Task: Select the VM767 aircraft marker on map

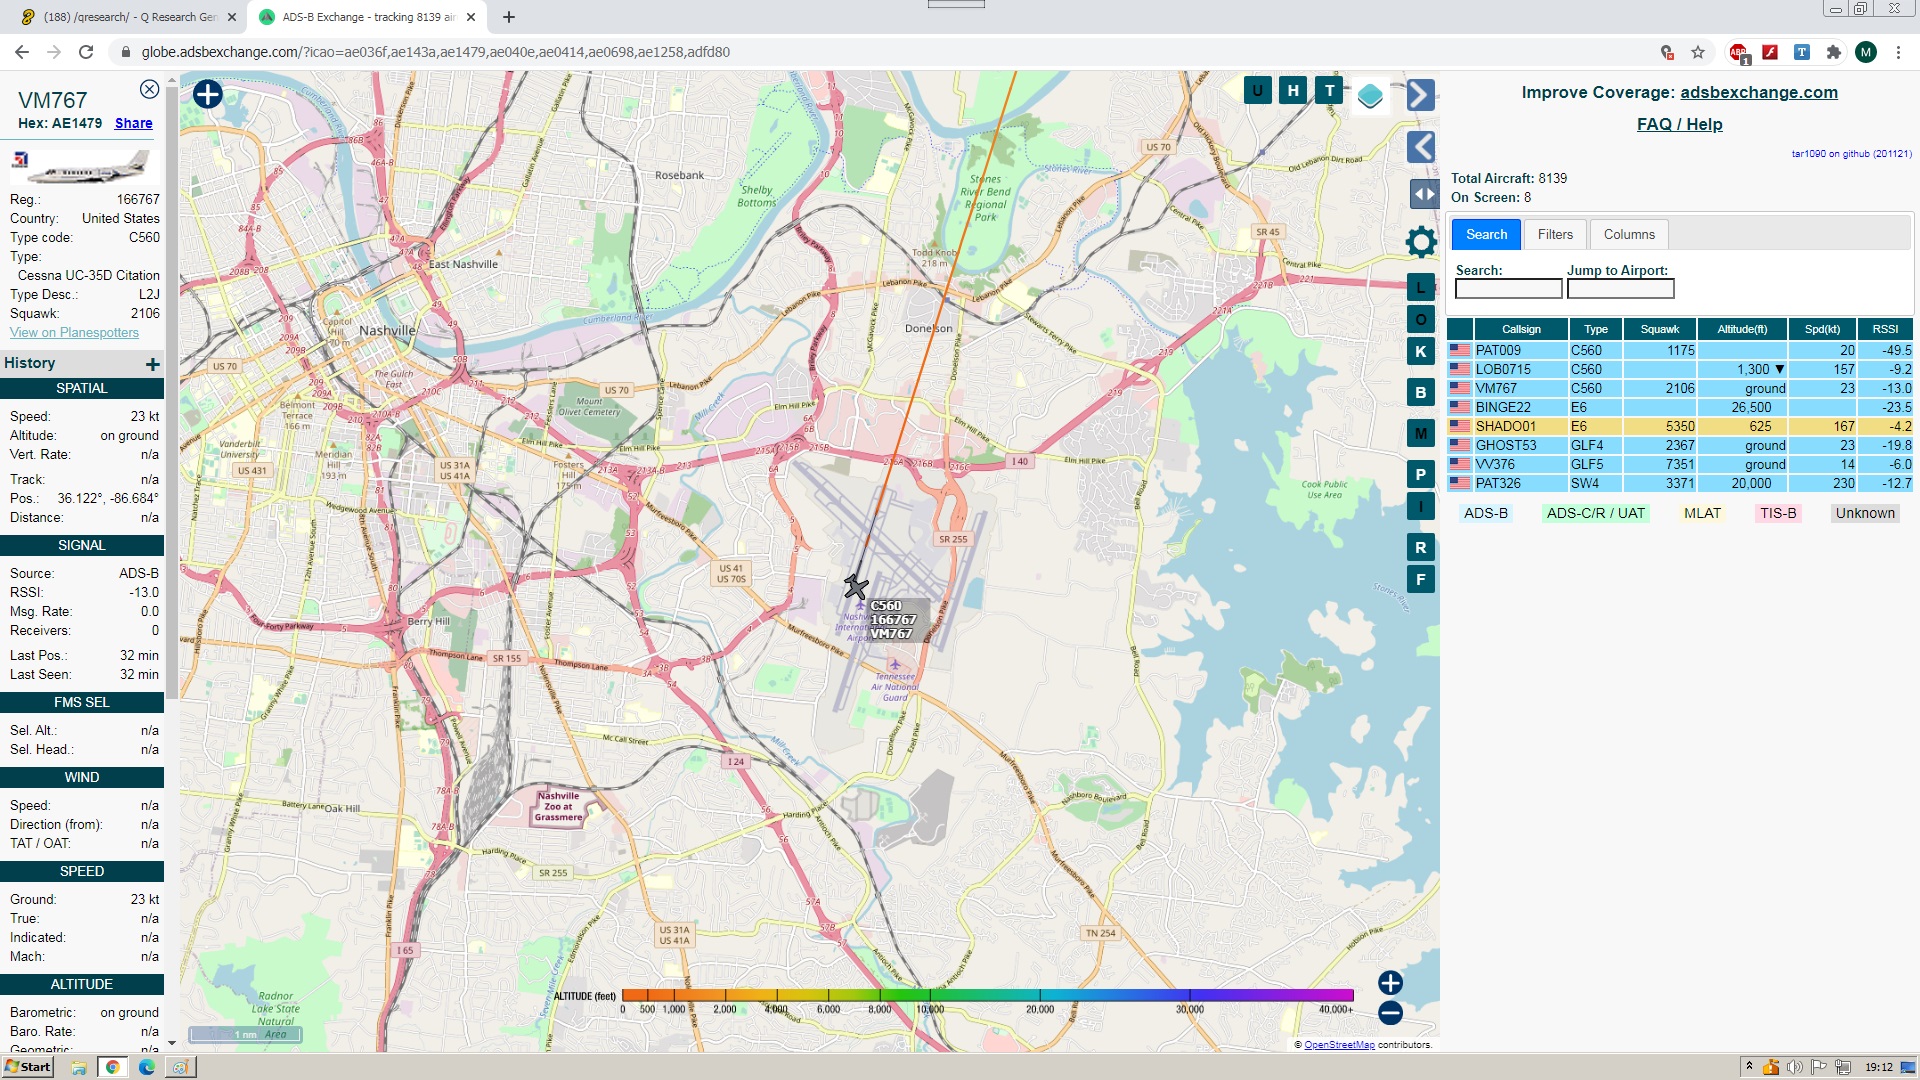Action: pos(855,587)
